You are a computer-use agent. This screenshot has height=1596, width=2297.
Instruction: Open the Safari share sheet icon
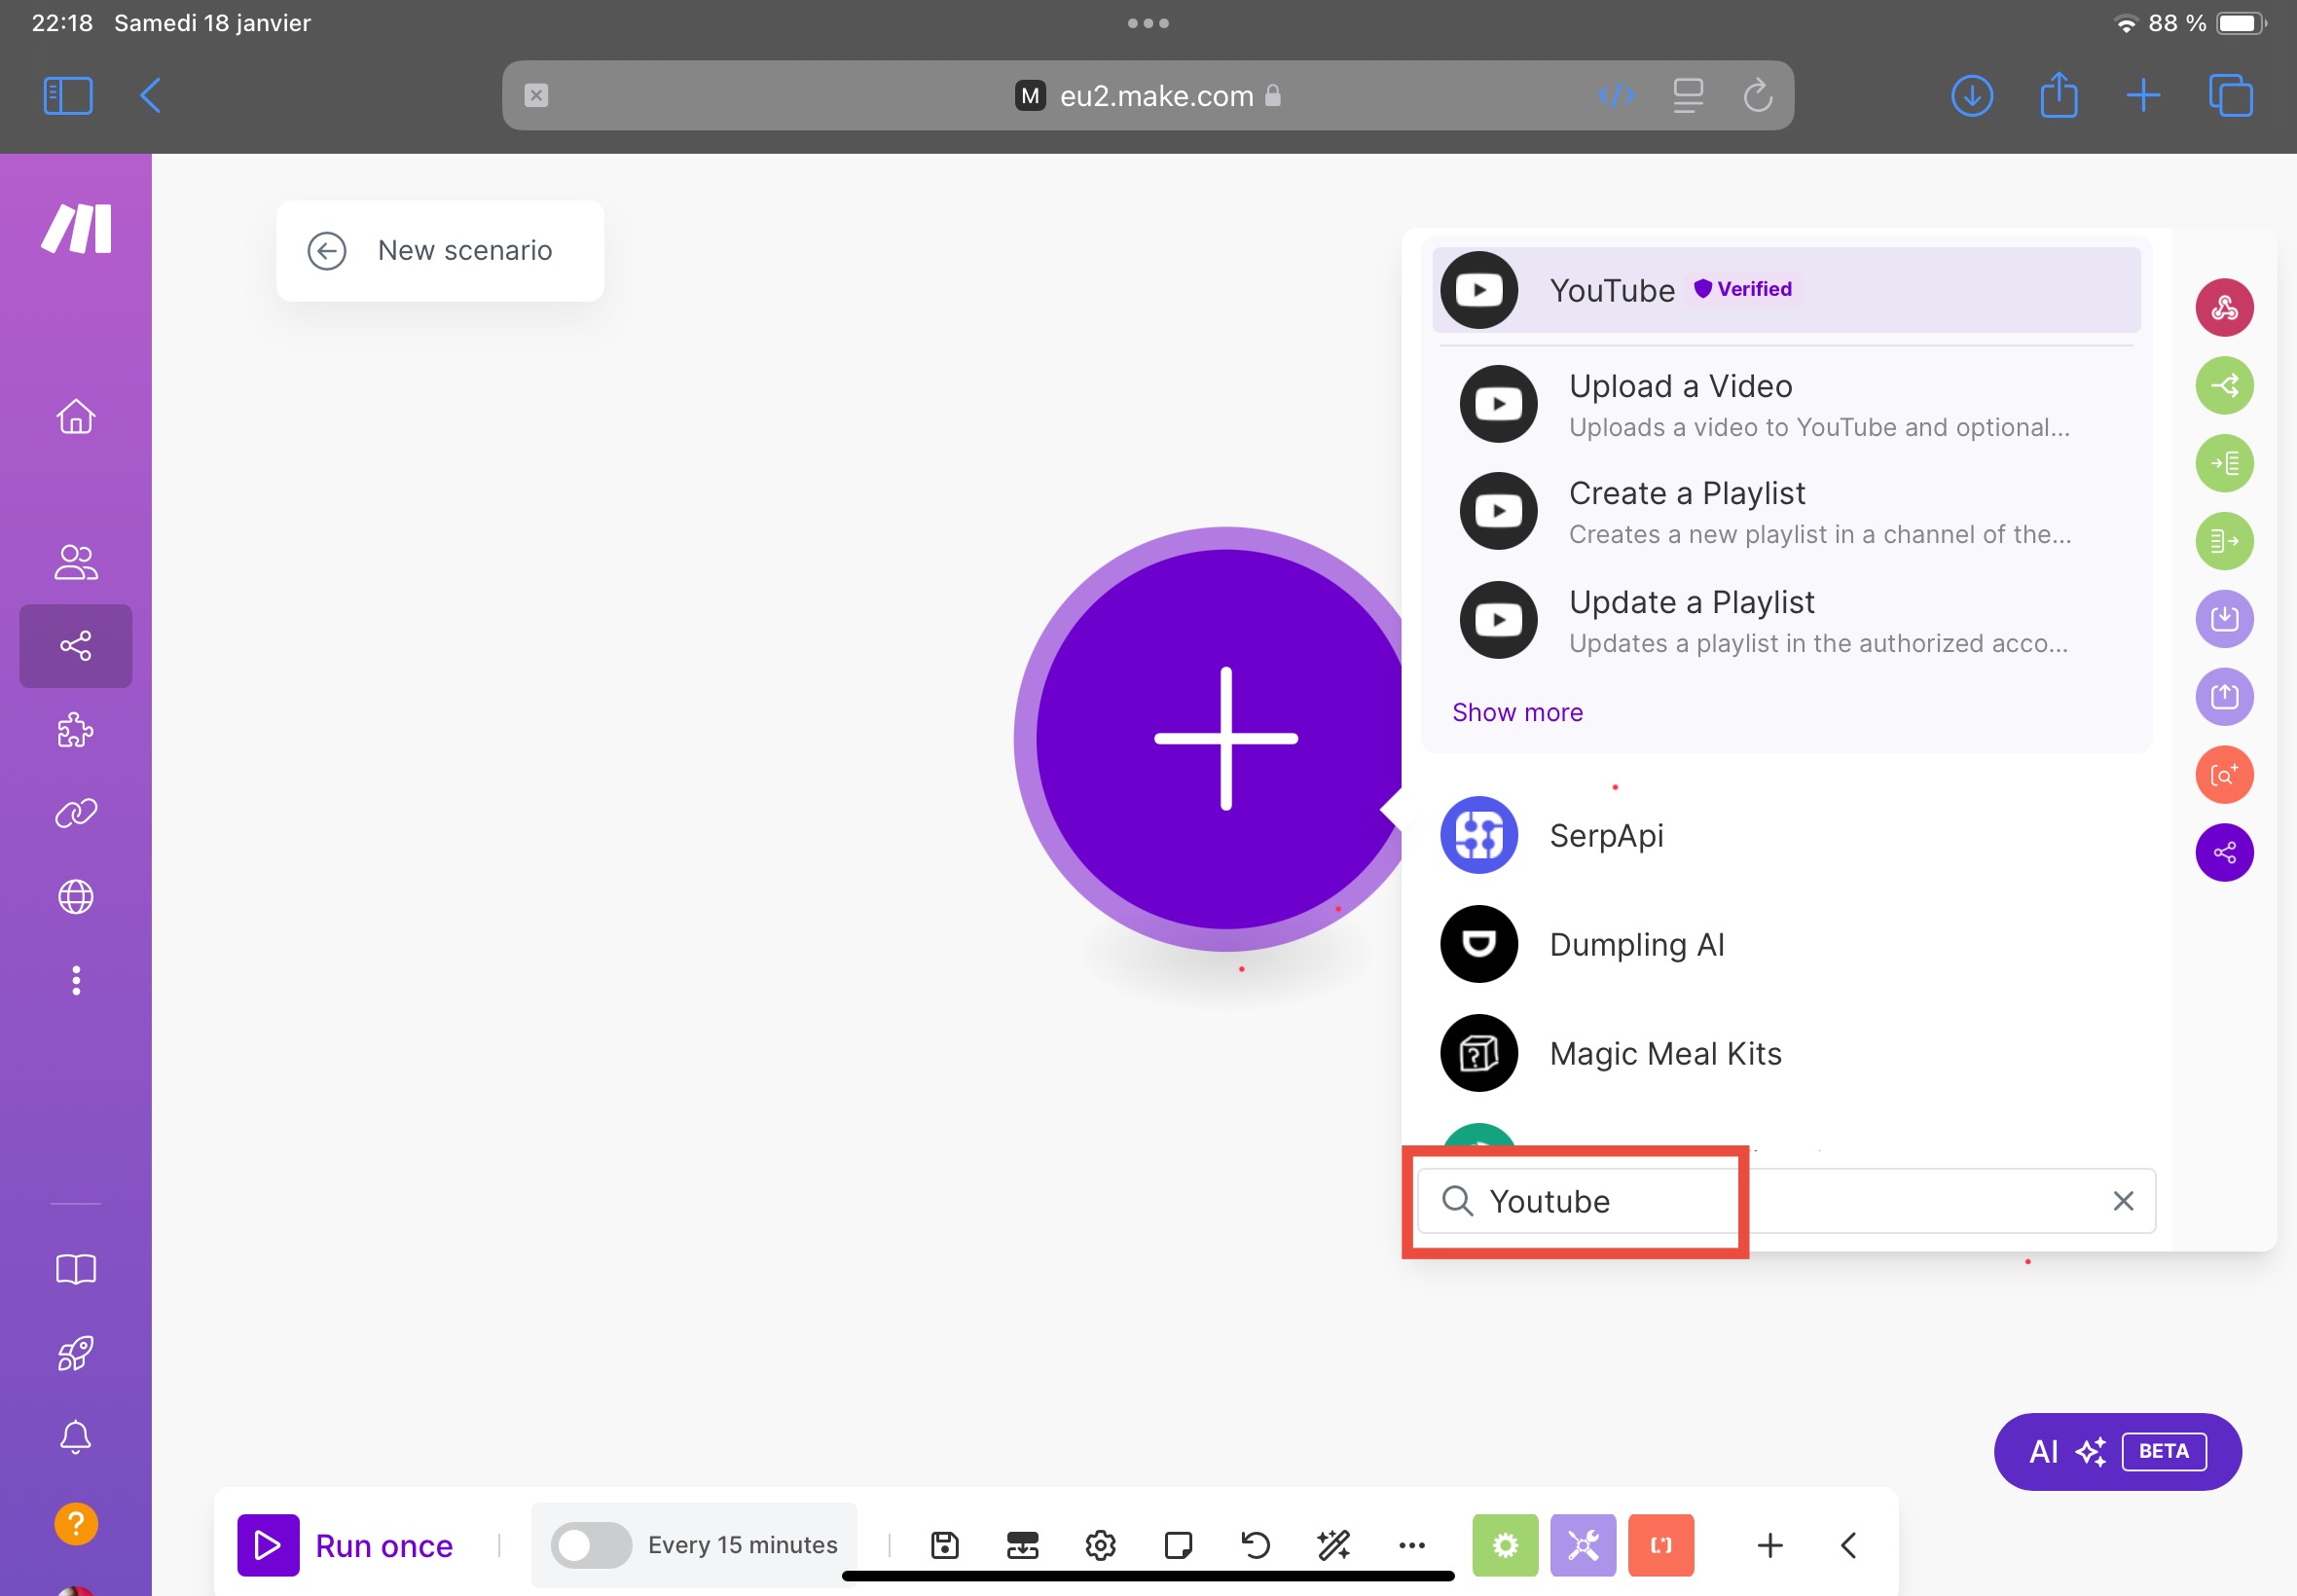[x=2058, y=96]
